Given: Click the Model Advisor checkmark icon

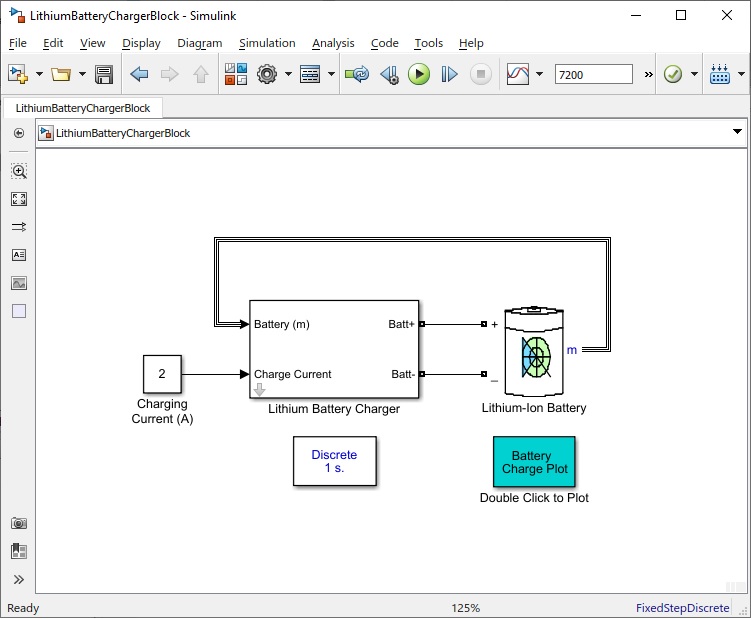Looking at the screenshot, I should tap(673, 74).
